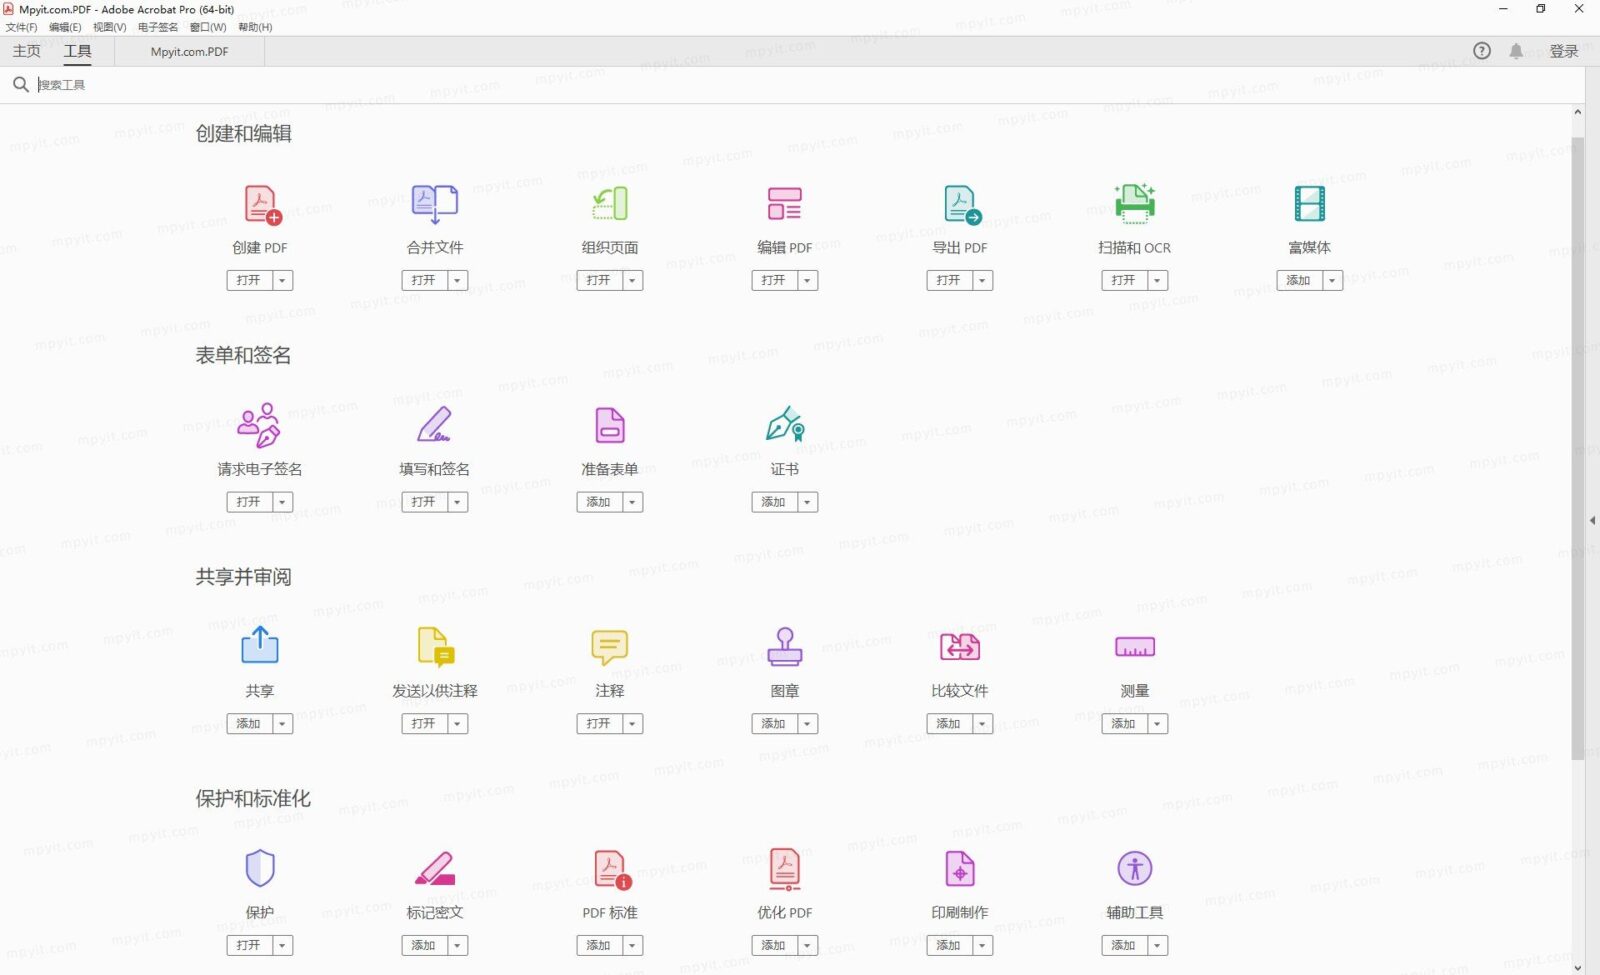Expand dropdown arrow for 编辑 PDF
The image size is (1600, 975).
[x=807, y=281]
